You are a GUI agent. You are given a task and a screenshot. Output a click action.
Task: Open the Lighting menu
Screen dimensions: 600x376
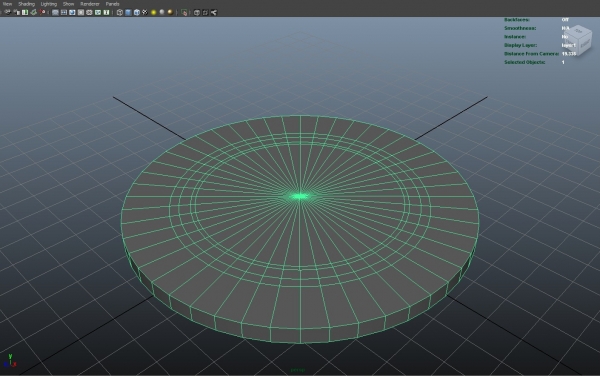click(49, 4)
